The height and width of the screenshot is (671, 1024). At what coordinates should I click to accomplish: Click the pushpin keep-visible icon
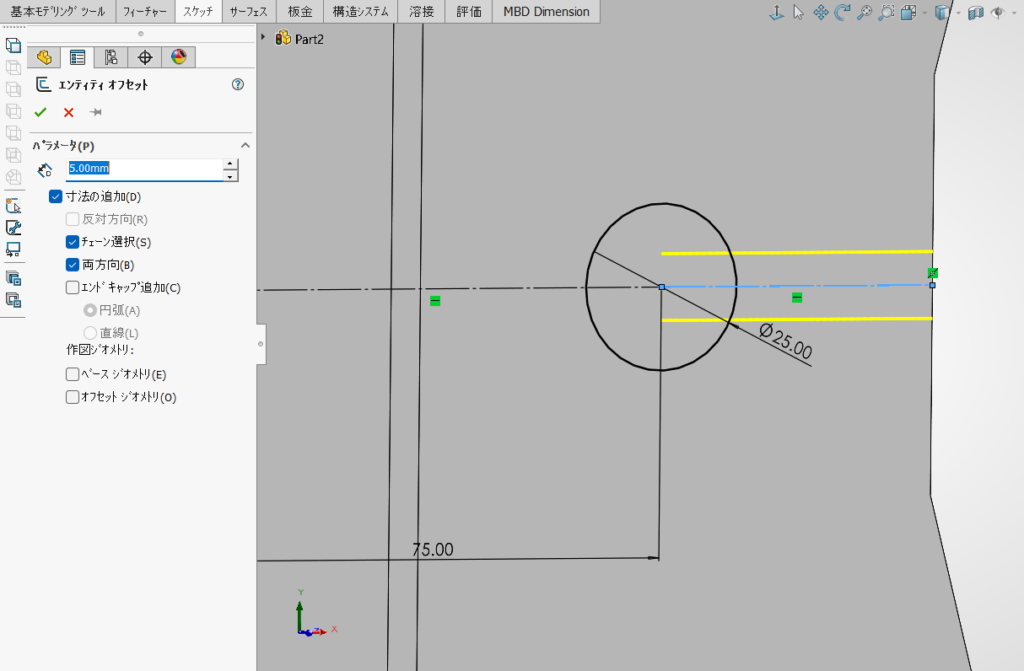point(95,112)
